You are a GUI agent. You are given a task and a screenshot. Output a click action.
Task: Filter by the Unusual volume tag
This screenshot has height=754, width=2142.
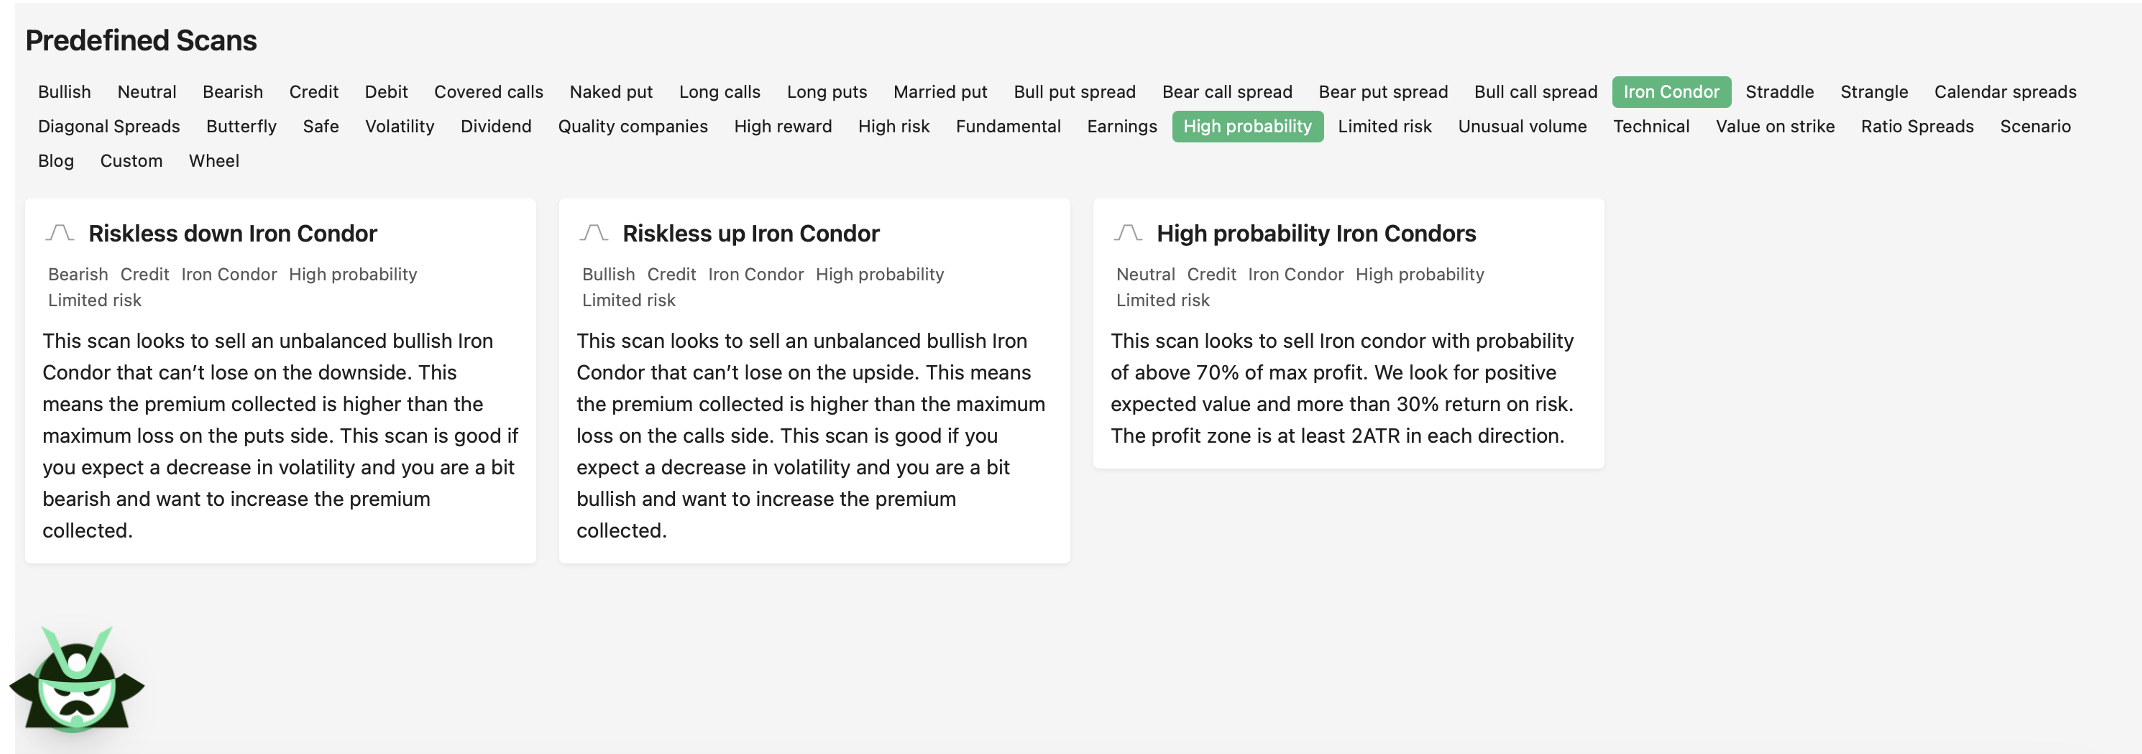(x=1521, y=127)
